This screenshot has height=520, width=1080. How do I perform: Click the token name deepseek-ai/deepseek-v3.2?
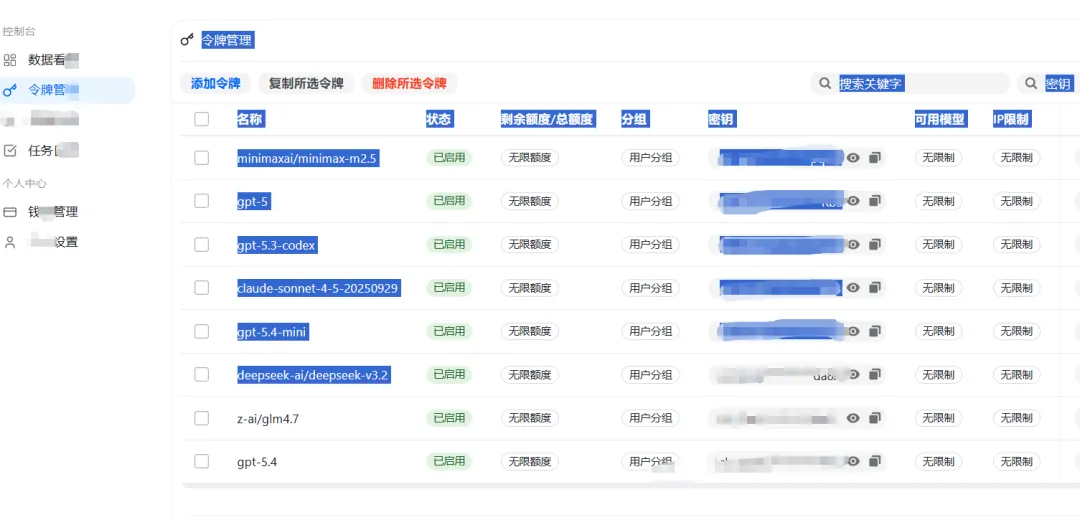[313, 375]
